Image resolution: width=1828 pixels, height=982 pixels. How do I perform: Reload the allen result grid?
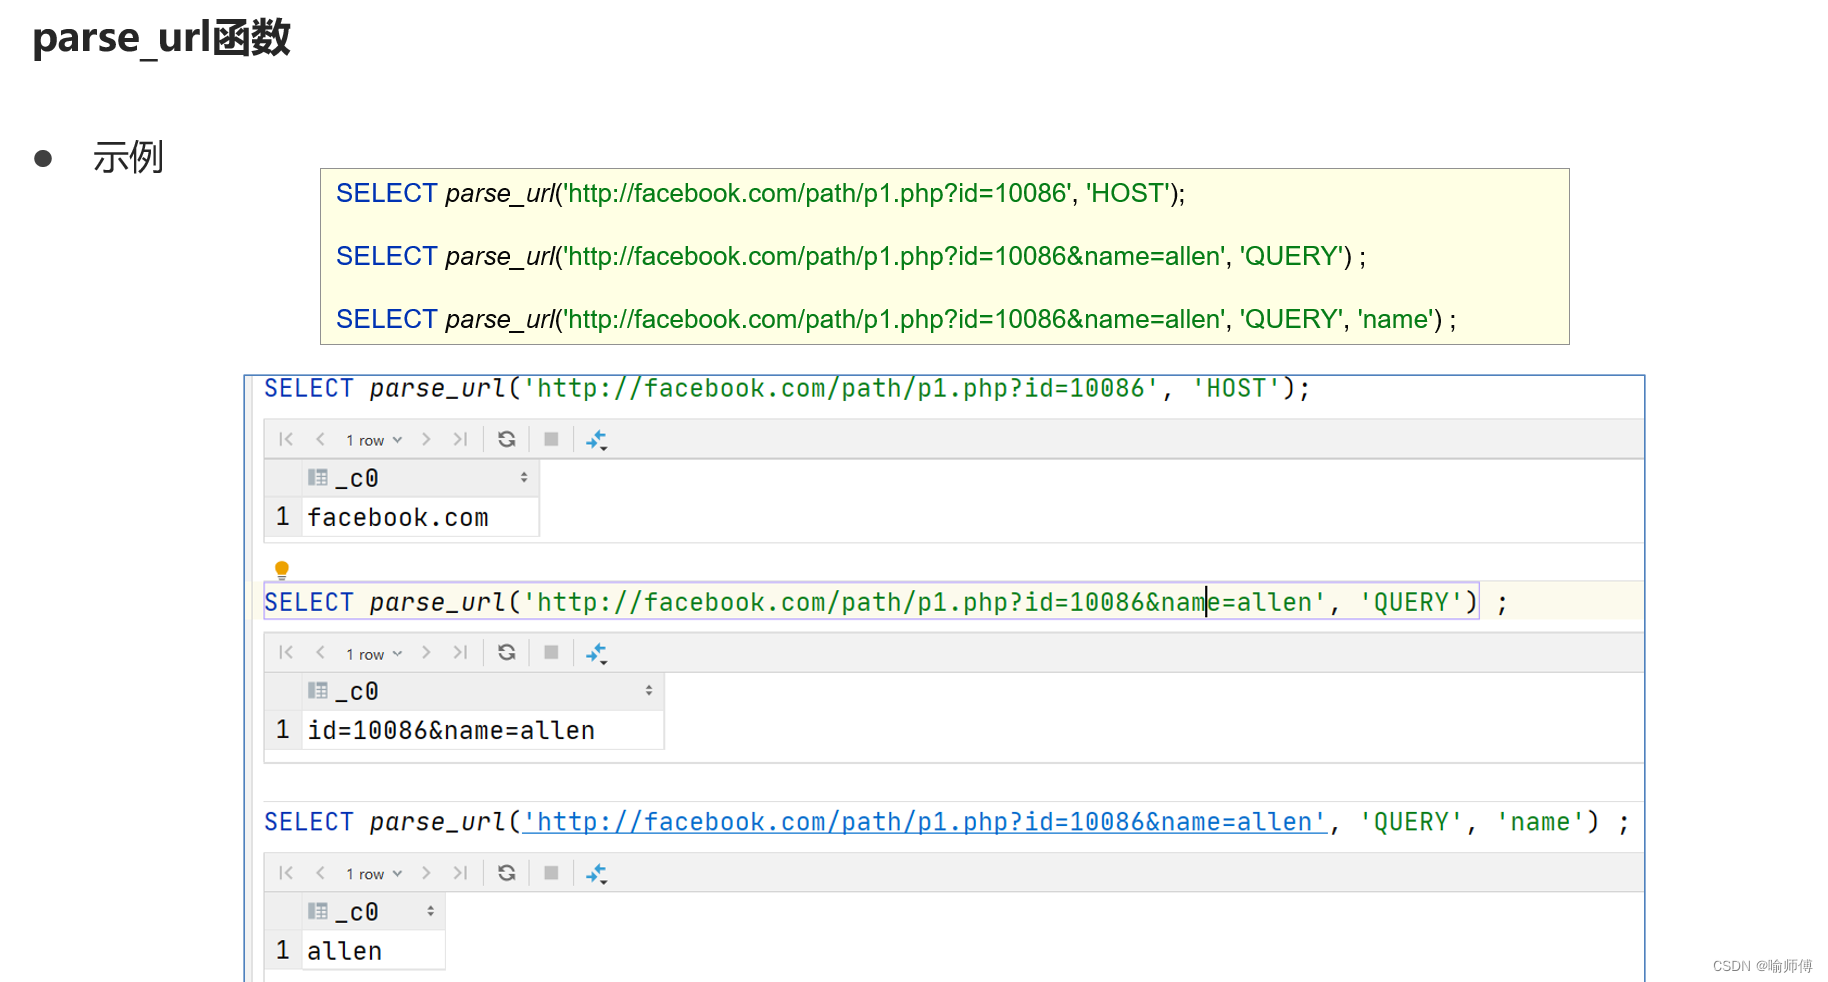(507, 873)
